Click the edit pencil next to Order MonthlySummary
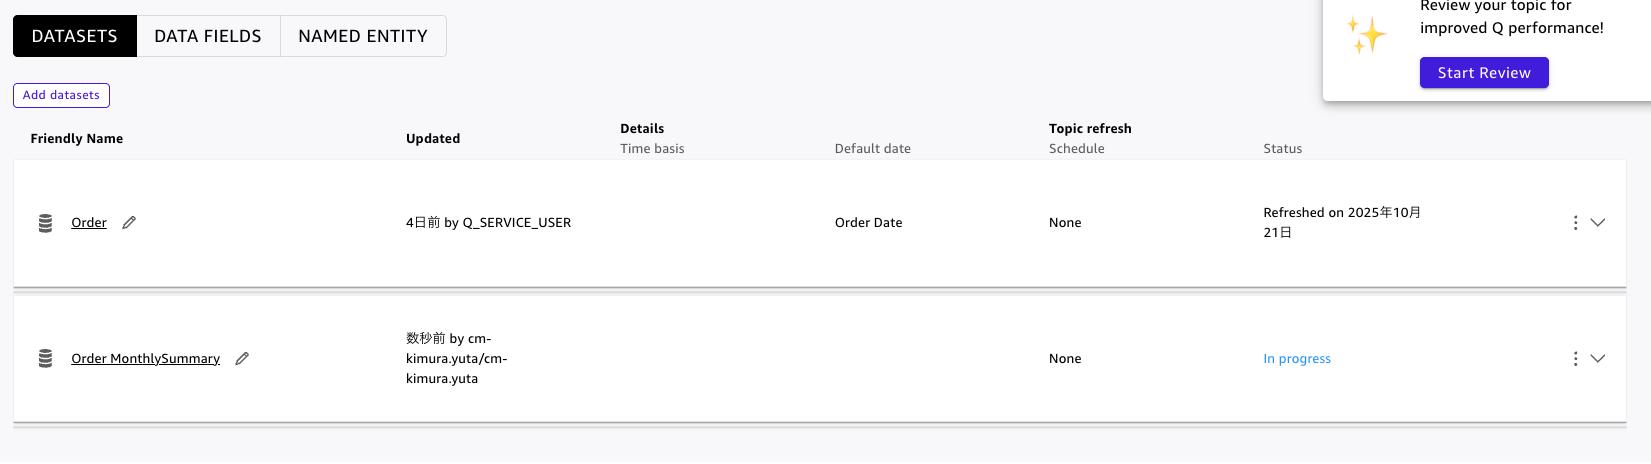Screen dimensions: 1651x464 point(242,359)
